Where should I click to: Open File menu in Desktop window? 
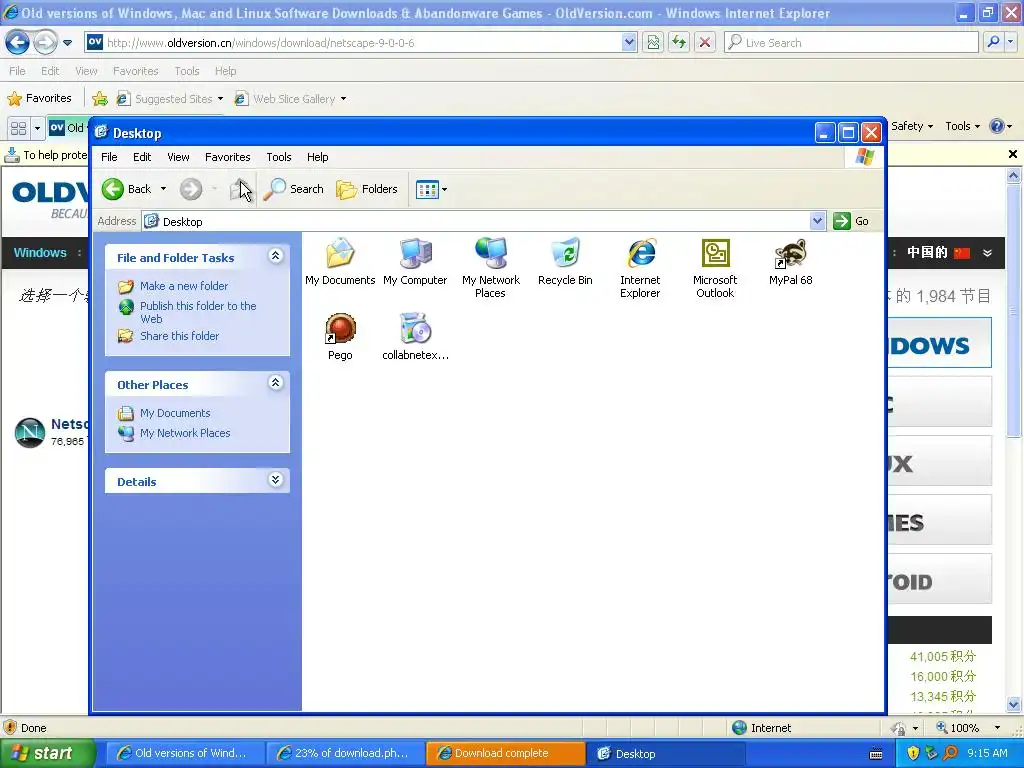109,157
